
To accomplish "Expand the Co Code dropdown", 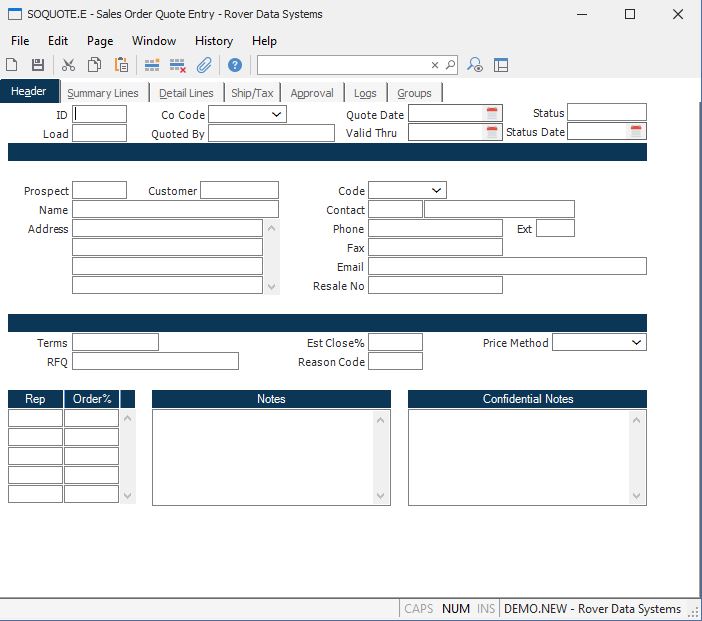I will [276, 114].
